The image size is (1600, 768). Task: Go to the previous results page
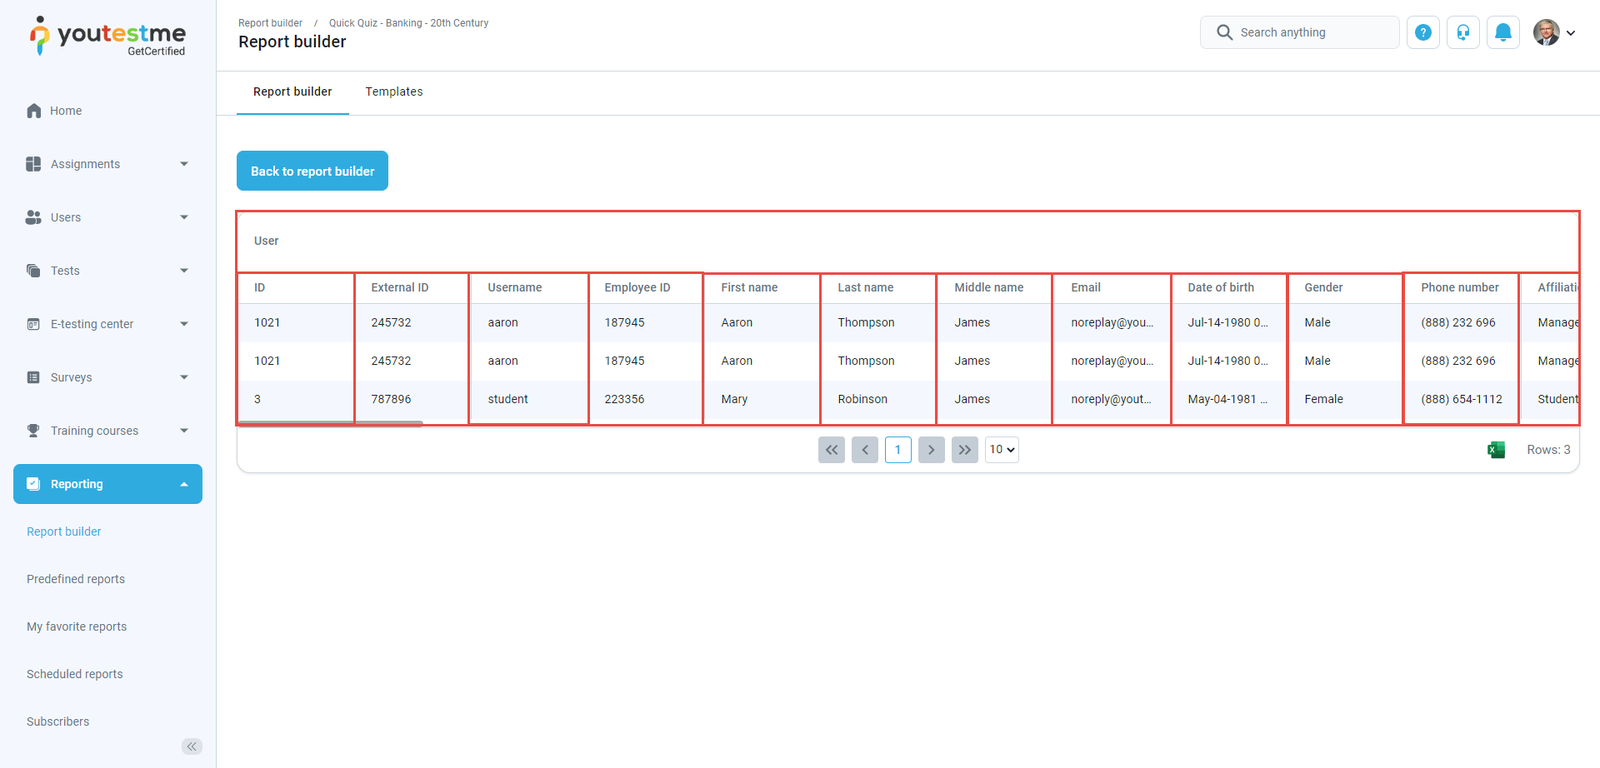pyautogui.click(x=865, y=450)
